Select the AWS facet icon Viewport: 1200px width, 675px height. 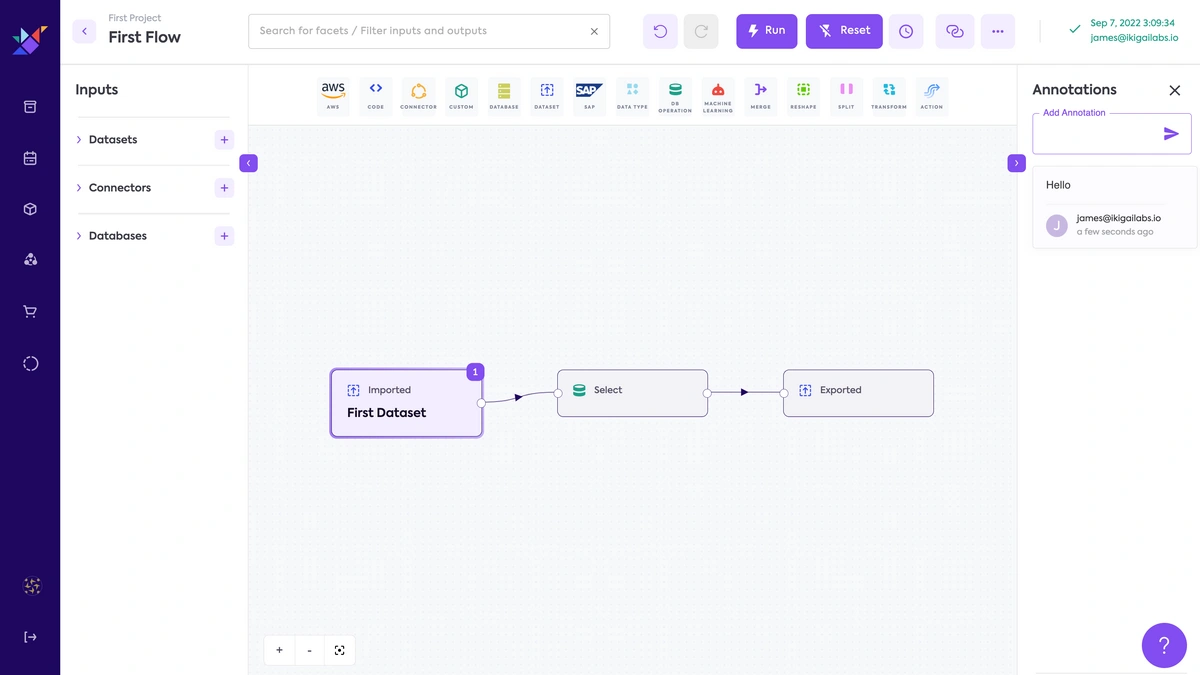333,94
